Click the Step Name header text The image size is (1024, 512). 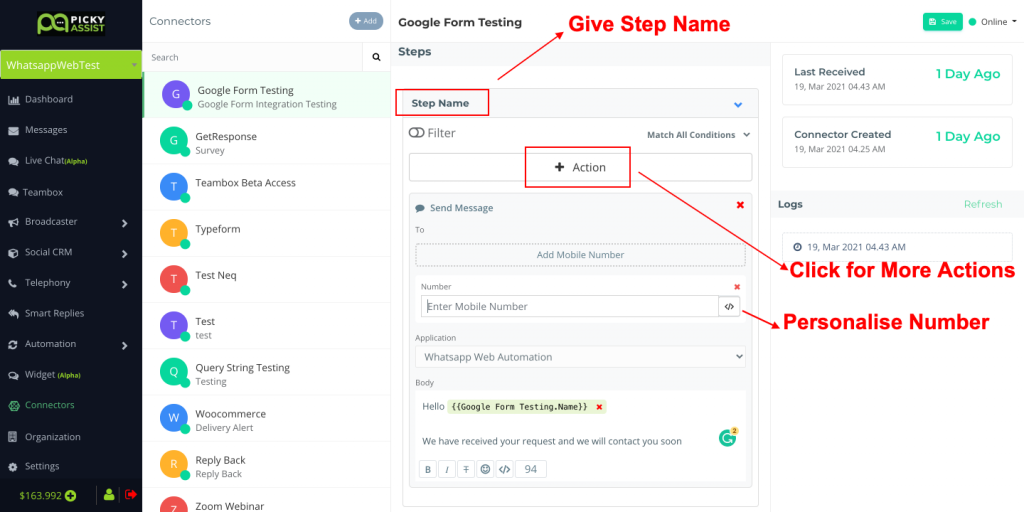tap(440, 103)
